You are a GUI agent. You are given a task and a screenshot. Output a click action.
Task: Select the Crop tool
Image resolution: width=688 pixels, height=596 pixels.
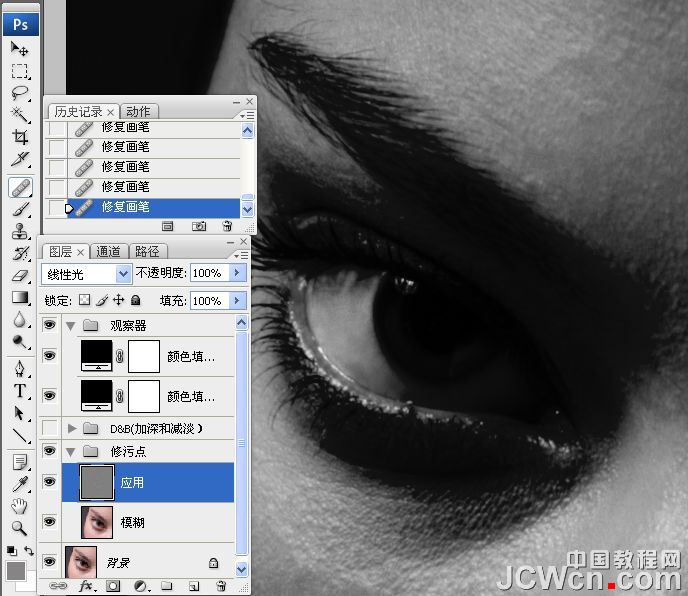(x=20, y=137)
